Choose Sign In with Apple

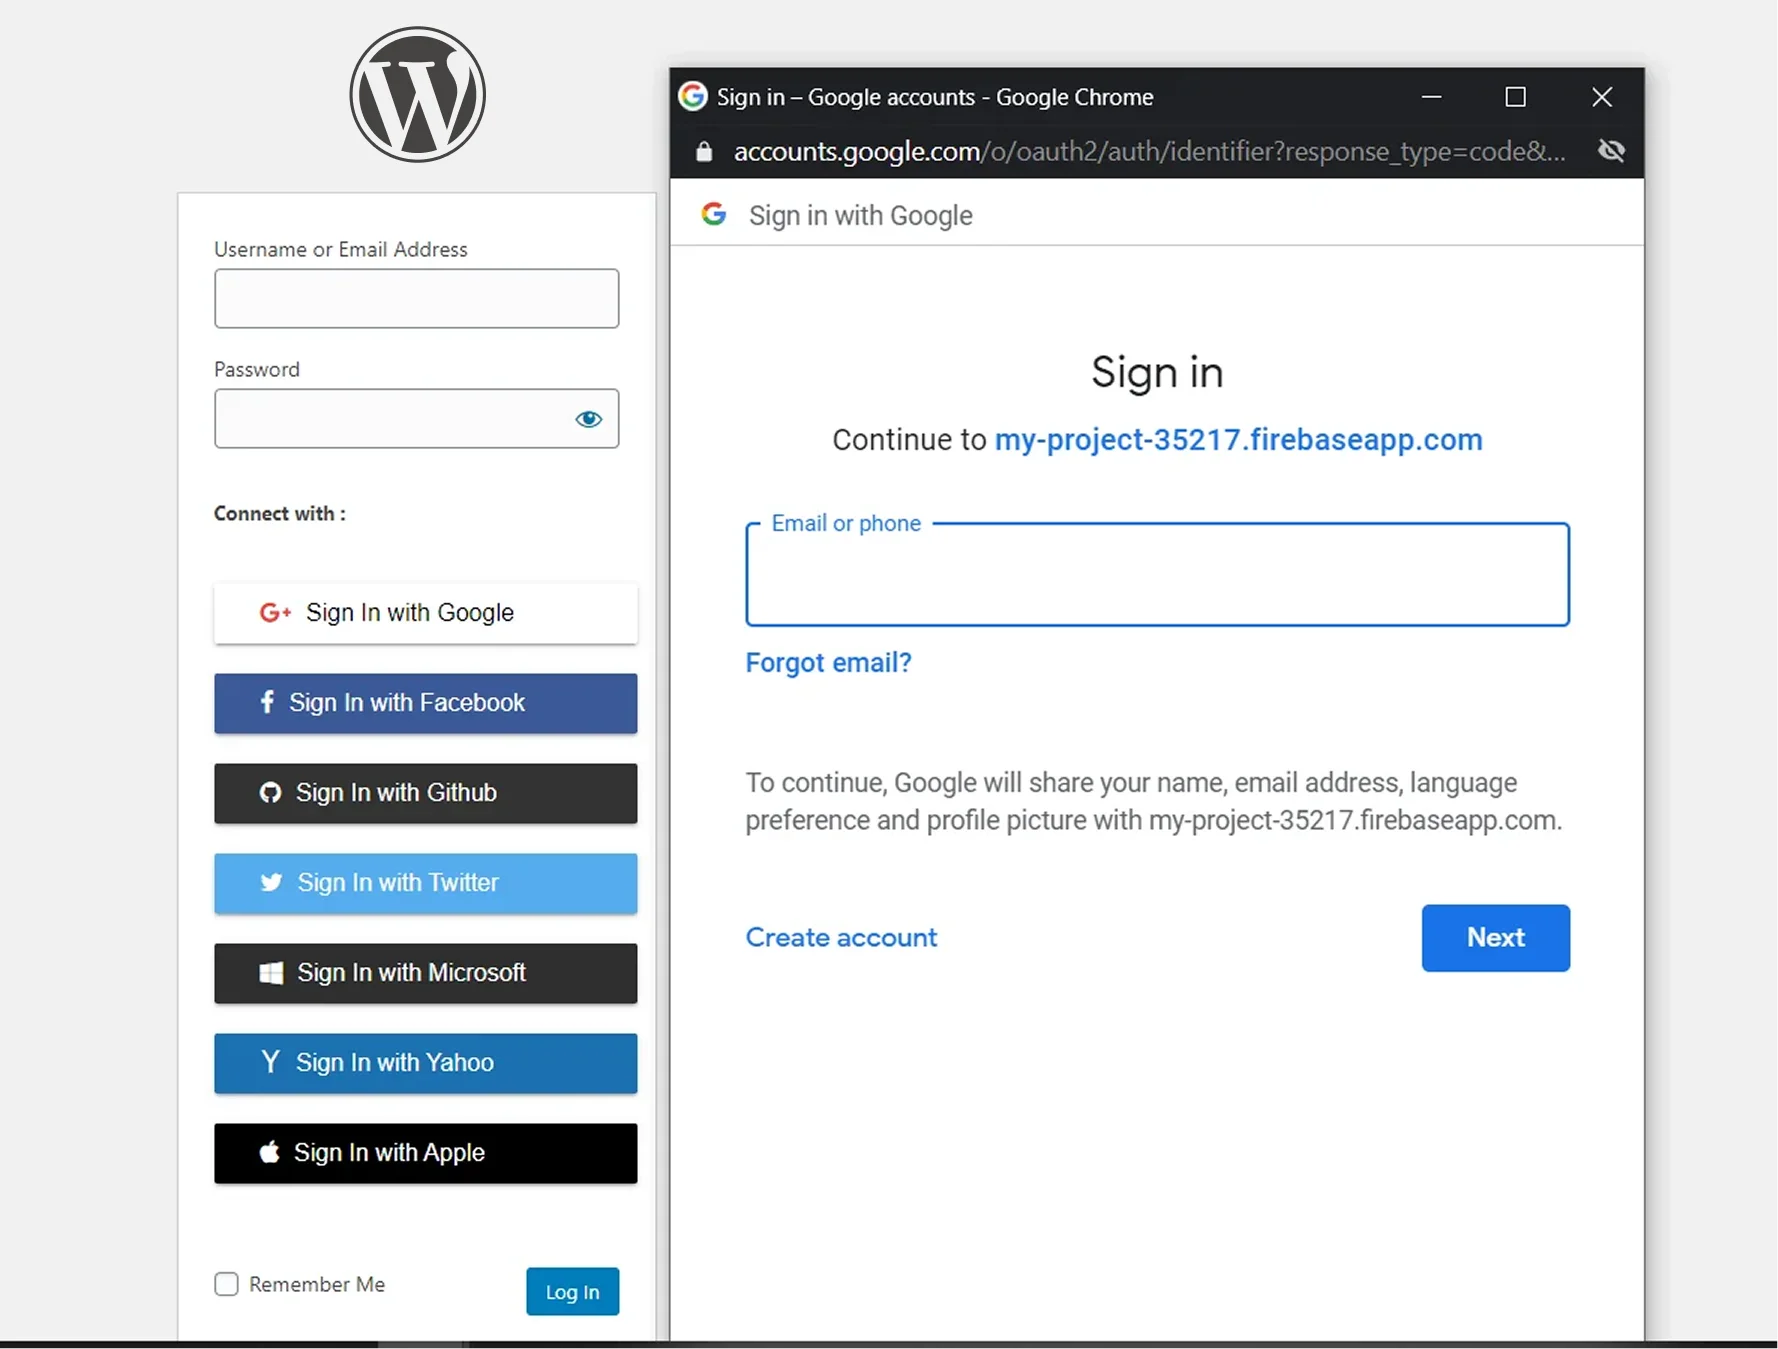(x=426, y=1153)
